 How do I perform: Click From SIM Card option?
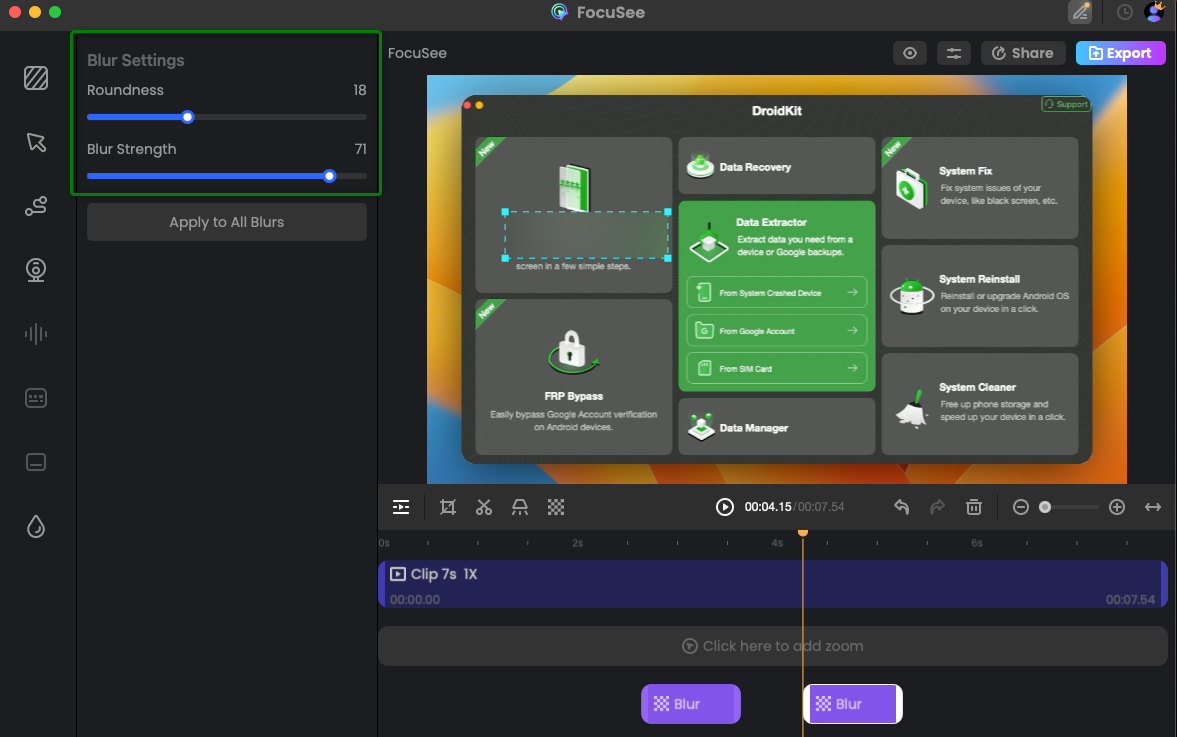tap(777, 368)
